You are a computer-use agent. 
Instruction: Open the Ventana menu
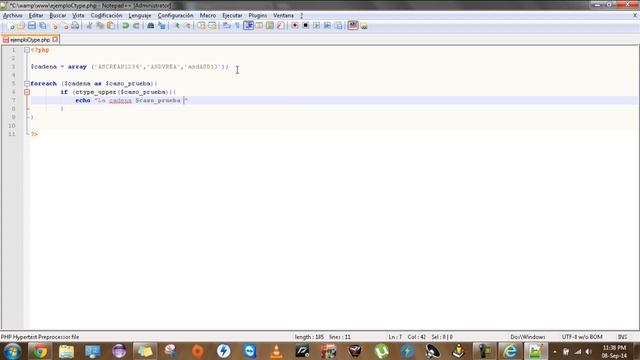[x=283, y=16]
